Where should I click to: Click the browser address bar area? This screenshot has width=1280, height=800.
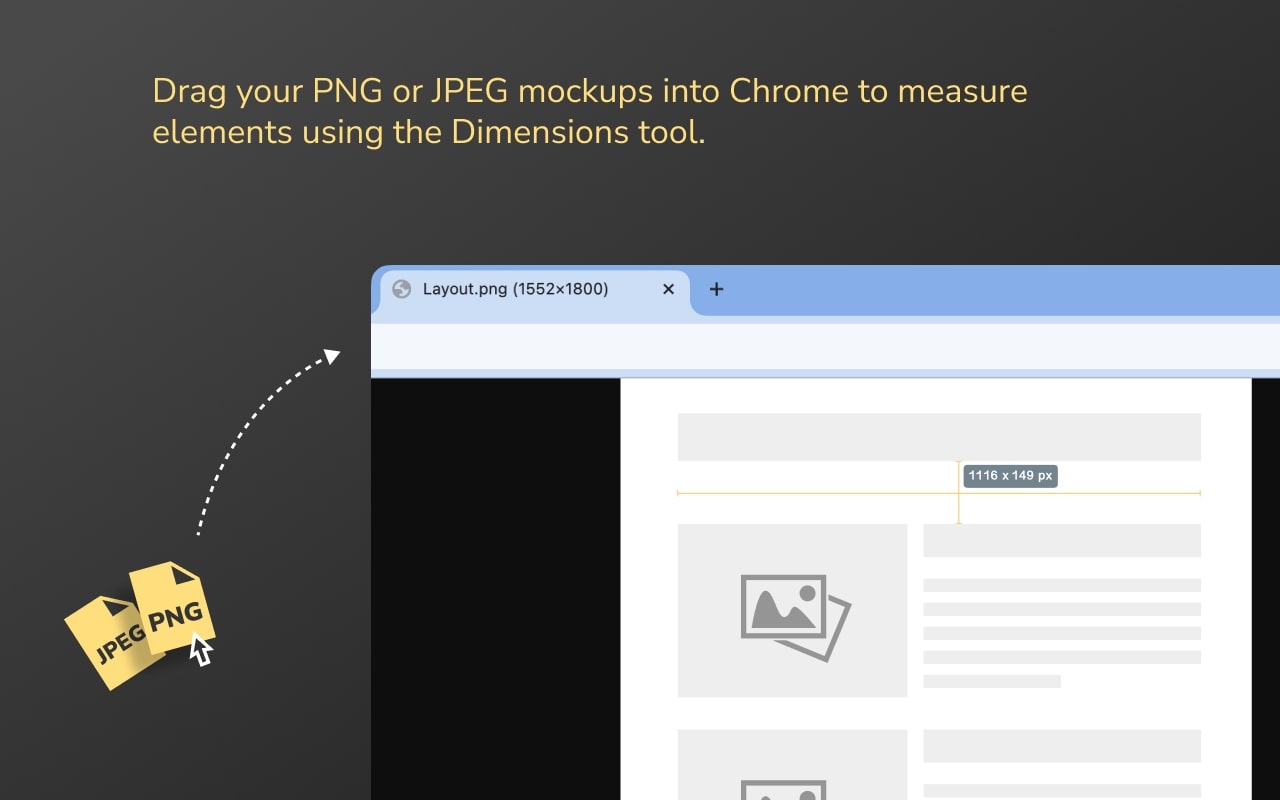(825, 347)
